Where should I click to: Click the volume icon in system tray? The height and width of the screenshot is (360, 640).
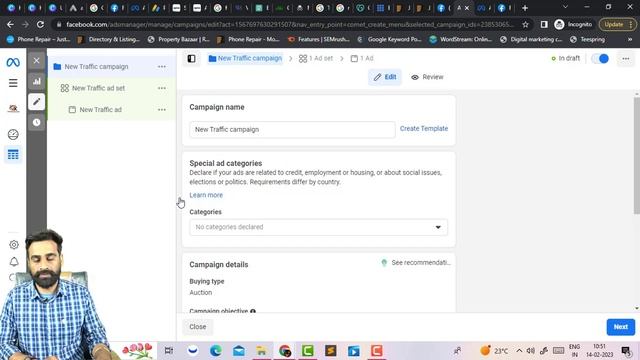pyautogui.click(x=531, y=351)
